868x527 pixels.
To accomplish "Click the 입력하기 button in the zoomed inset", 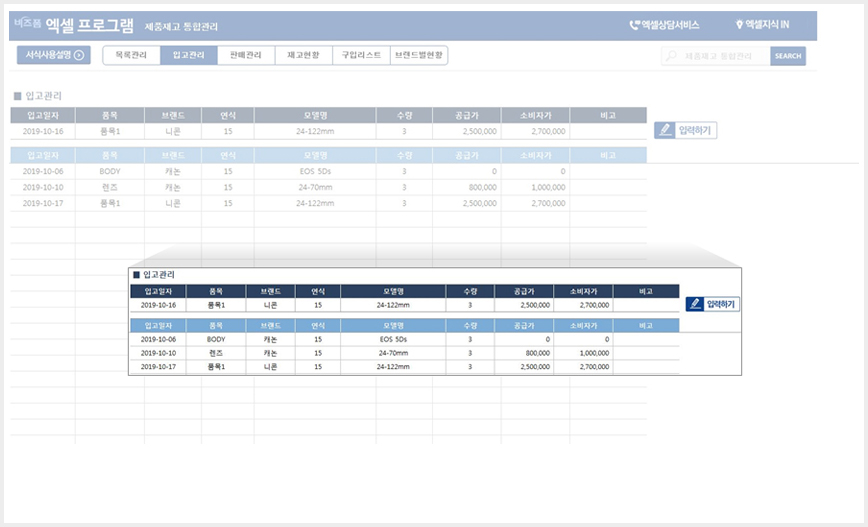I will click(x=712, y=304).
